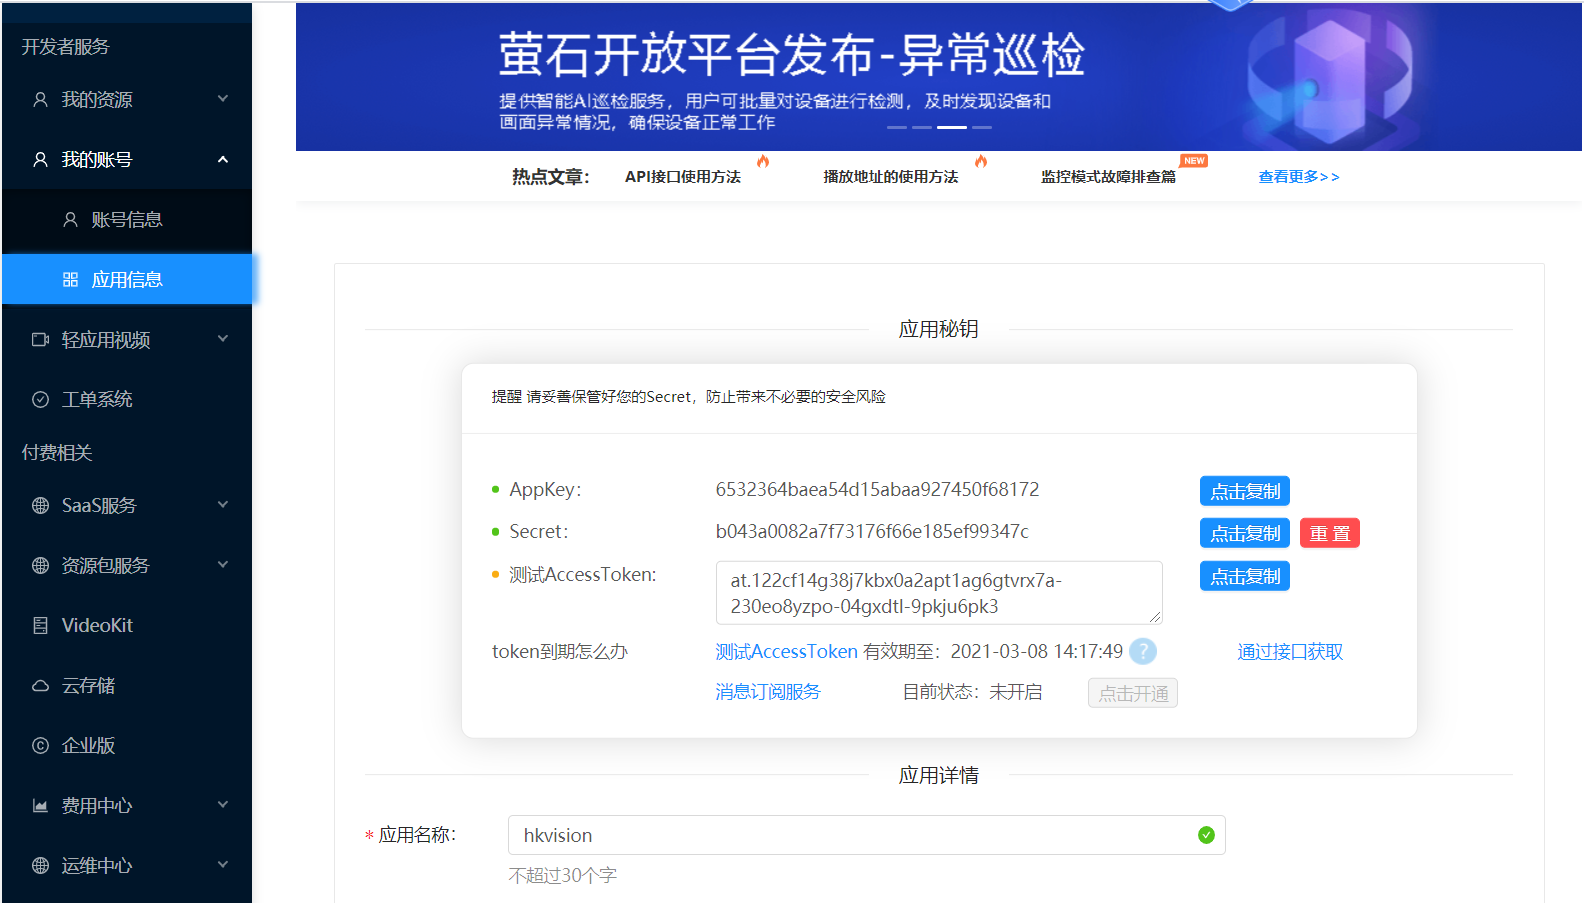Click the expiry time 2021-03-08 14:17:49
Screen dimensions: 1584x903
(1037, 652)
